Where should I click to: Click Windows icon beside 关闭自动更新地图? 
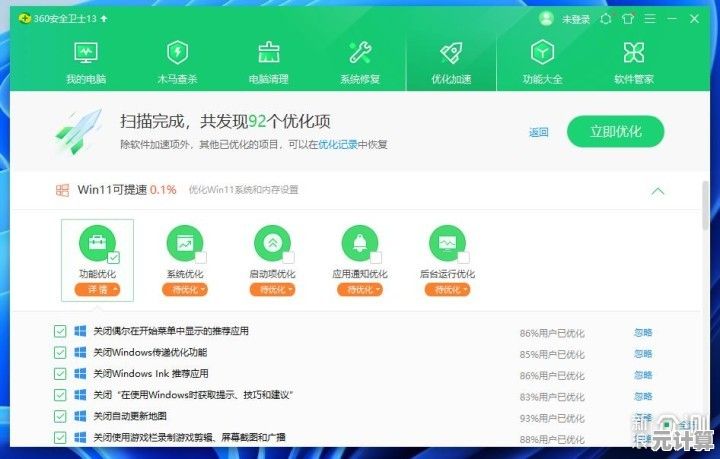coord(80,416)
